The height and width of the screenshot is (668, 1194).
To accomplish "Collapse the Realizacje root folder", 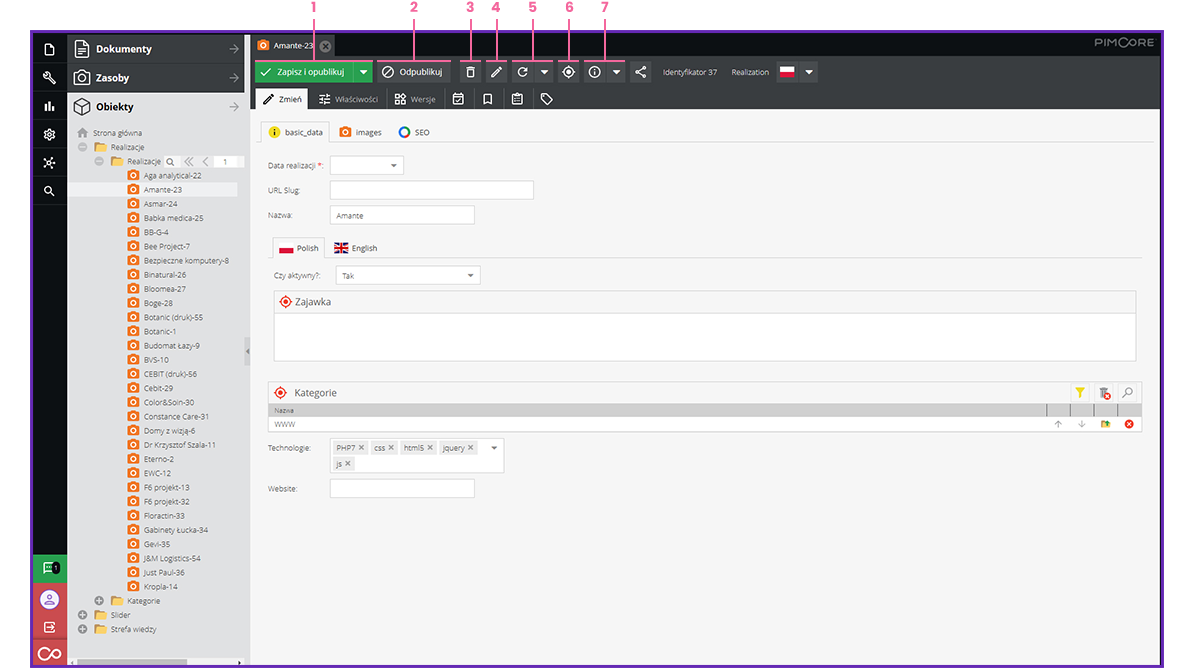I will pyautogui.click(x=82, y=147).
